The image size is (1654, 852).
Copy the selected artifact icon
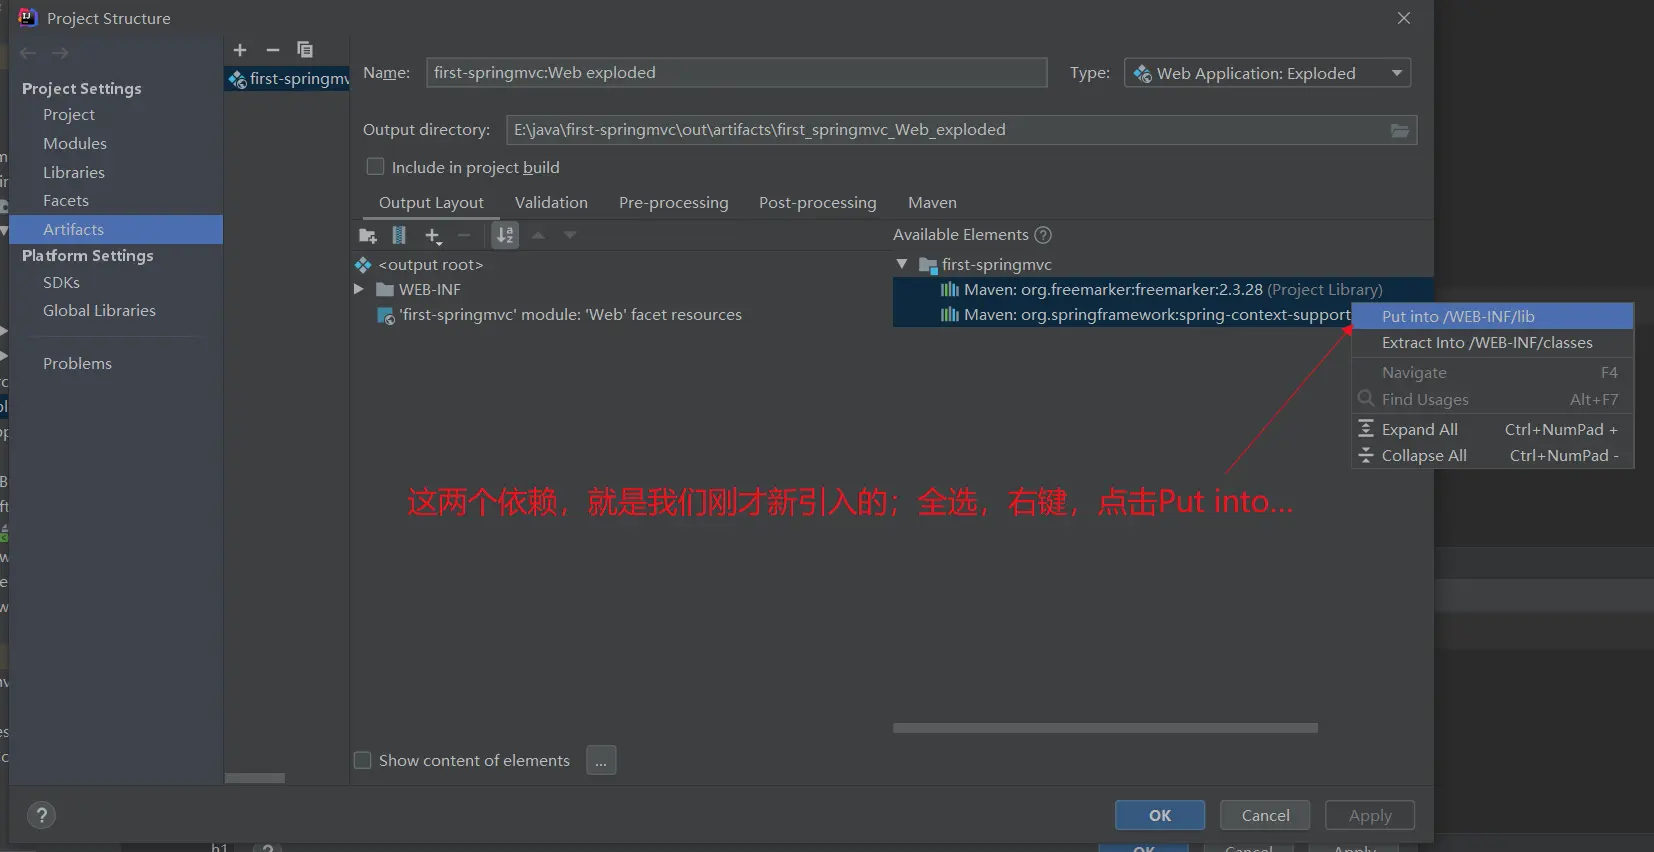pos(305,50)
